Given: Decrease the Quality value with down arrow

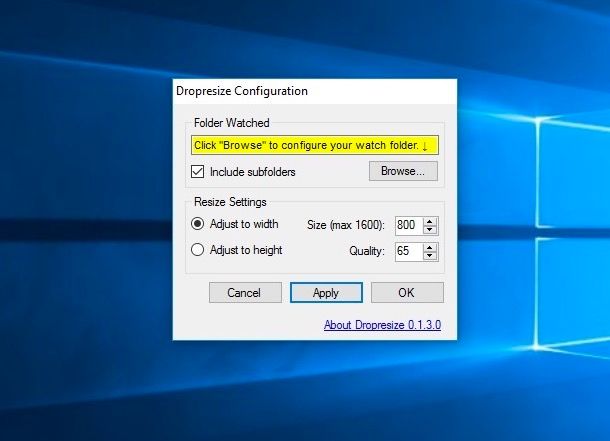Looking at the screenshot, I should 430,256.
